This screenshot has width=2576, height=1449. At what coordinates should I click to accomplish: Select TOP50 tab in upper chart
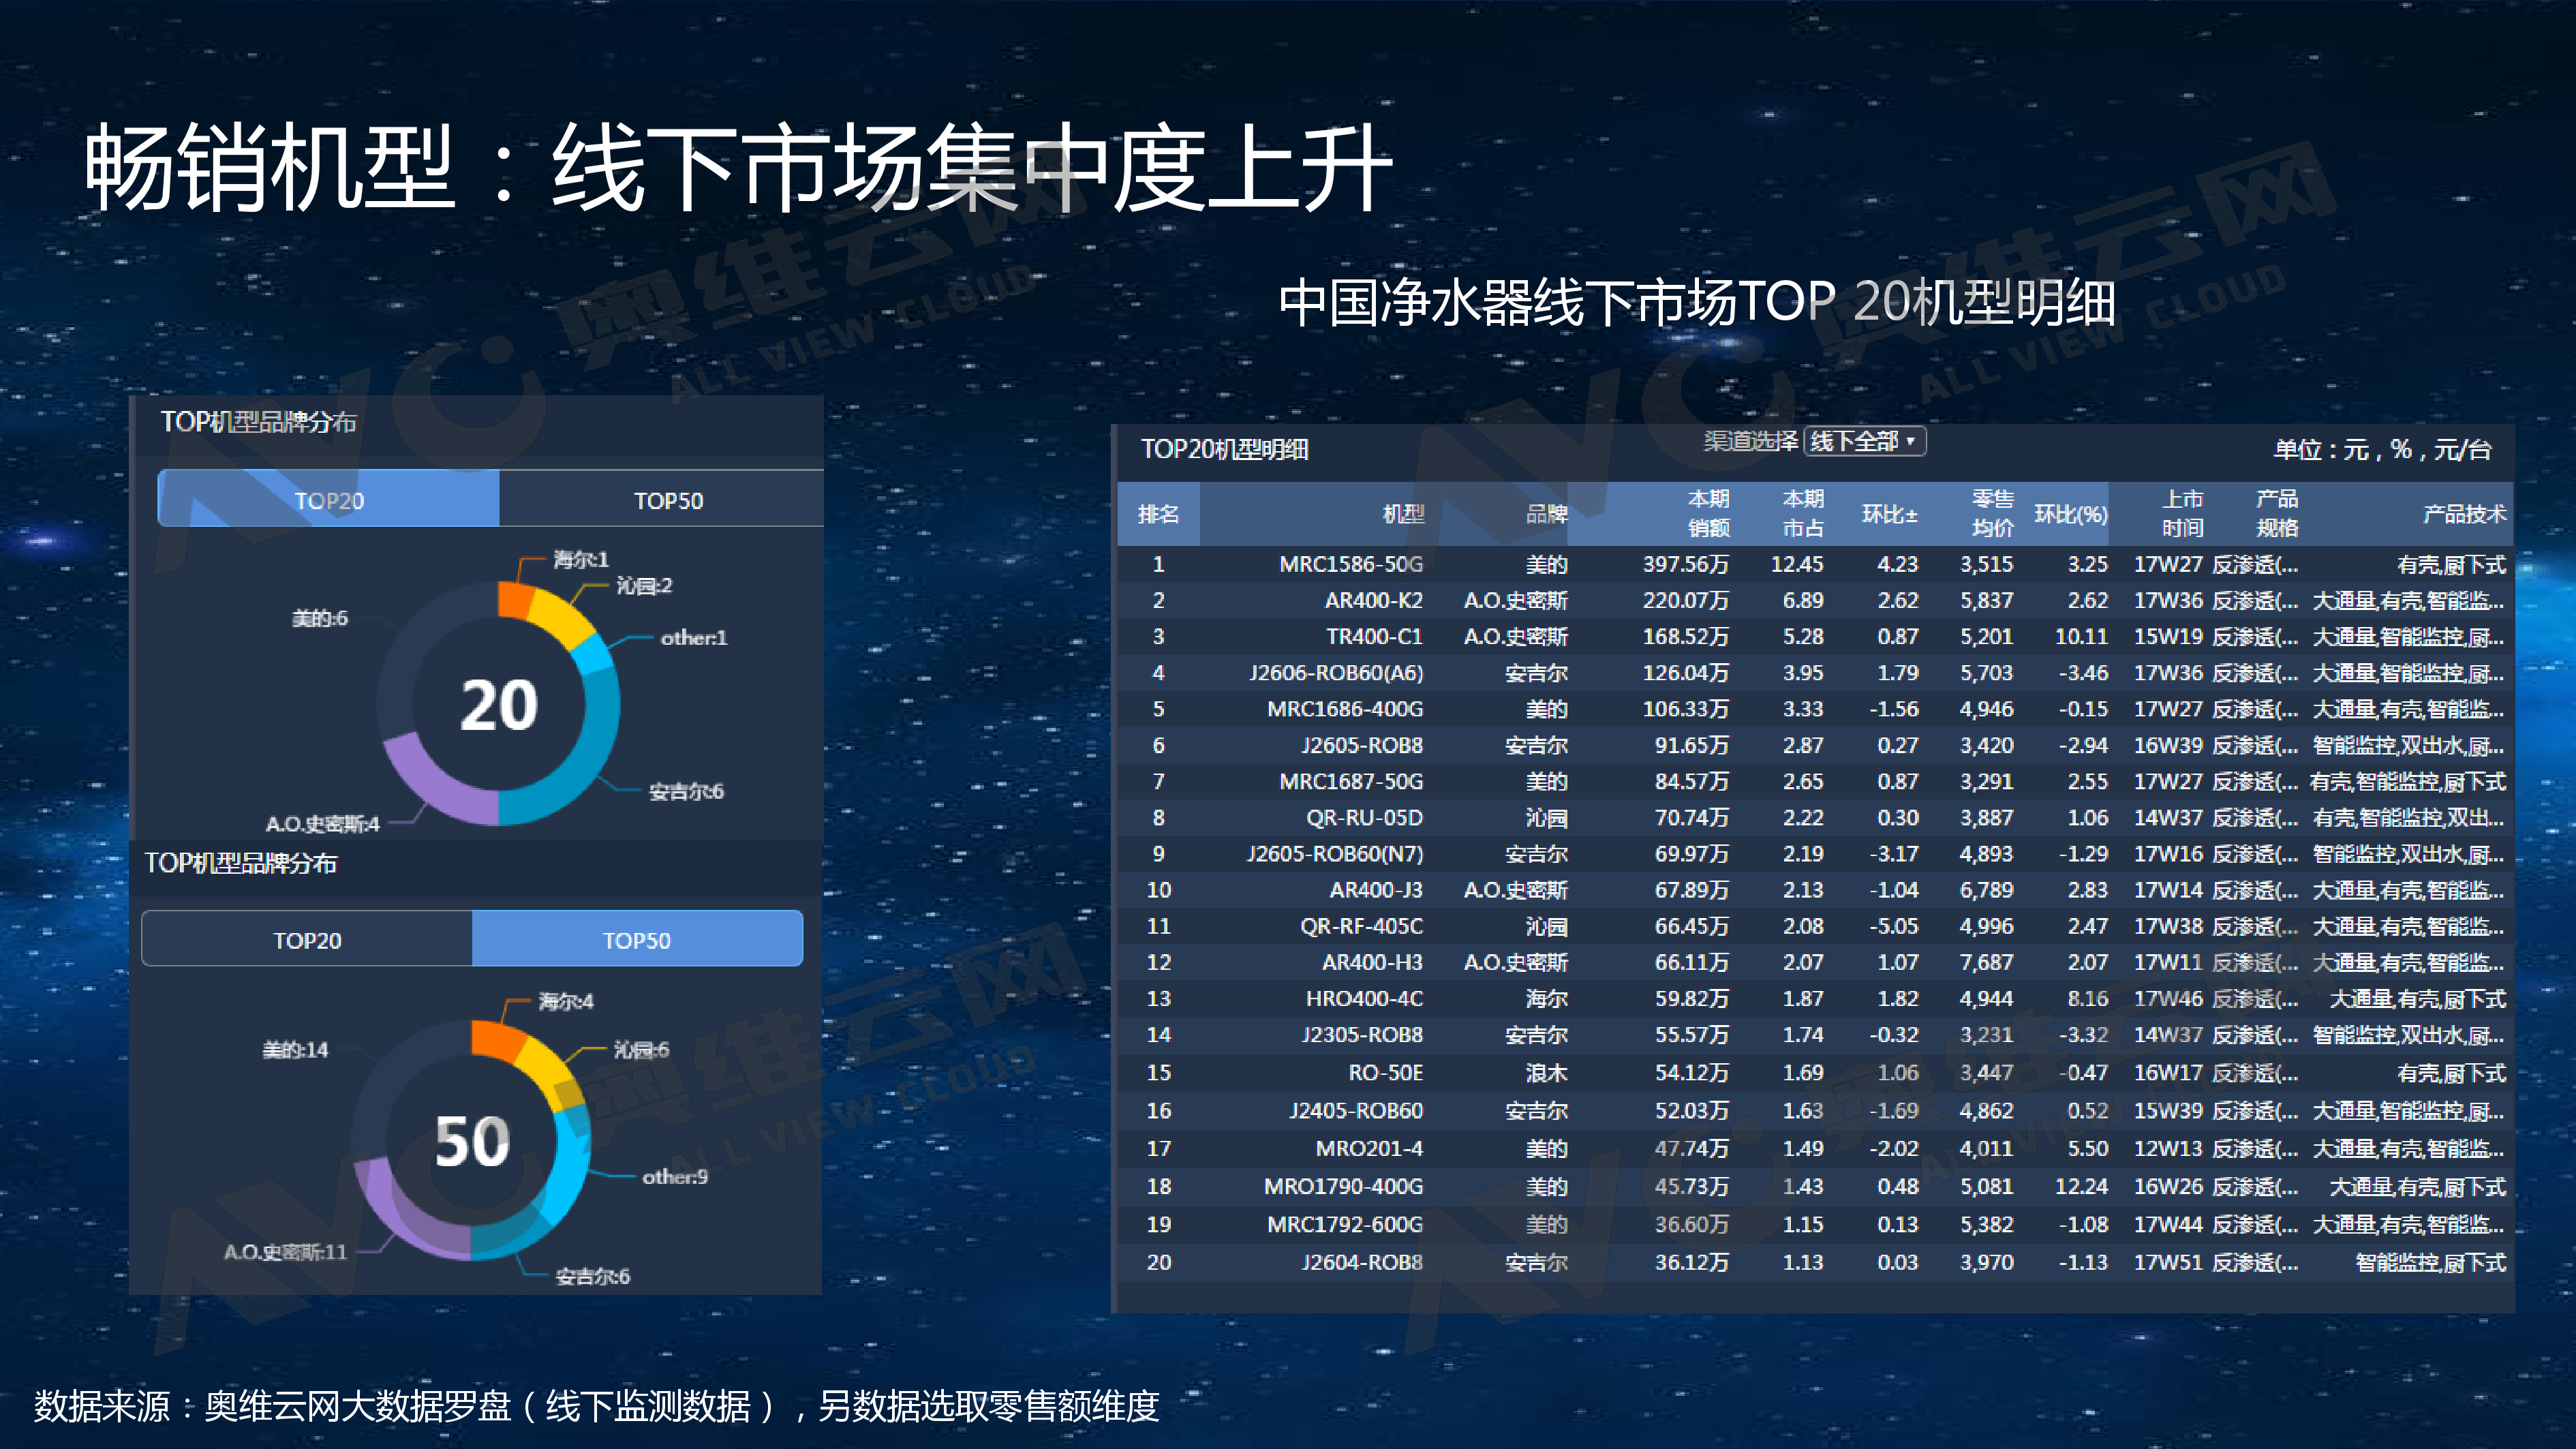point(668,500)
